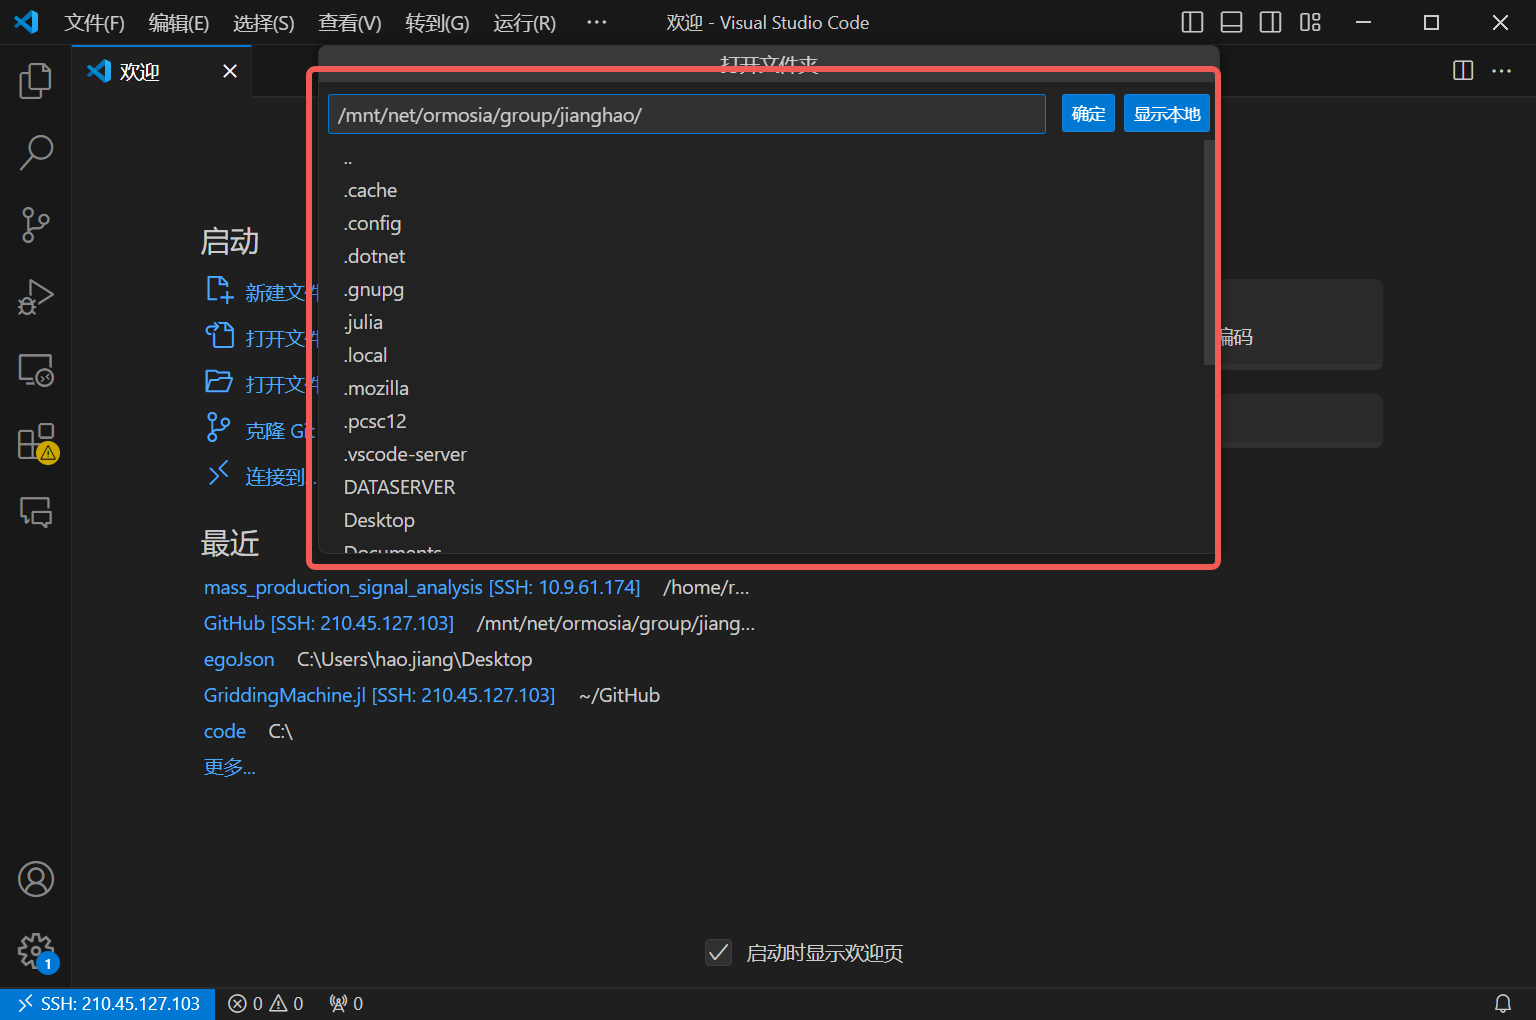Open the 编辑(E) menu
The image size is (1536, 1020).
(178, 23)
